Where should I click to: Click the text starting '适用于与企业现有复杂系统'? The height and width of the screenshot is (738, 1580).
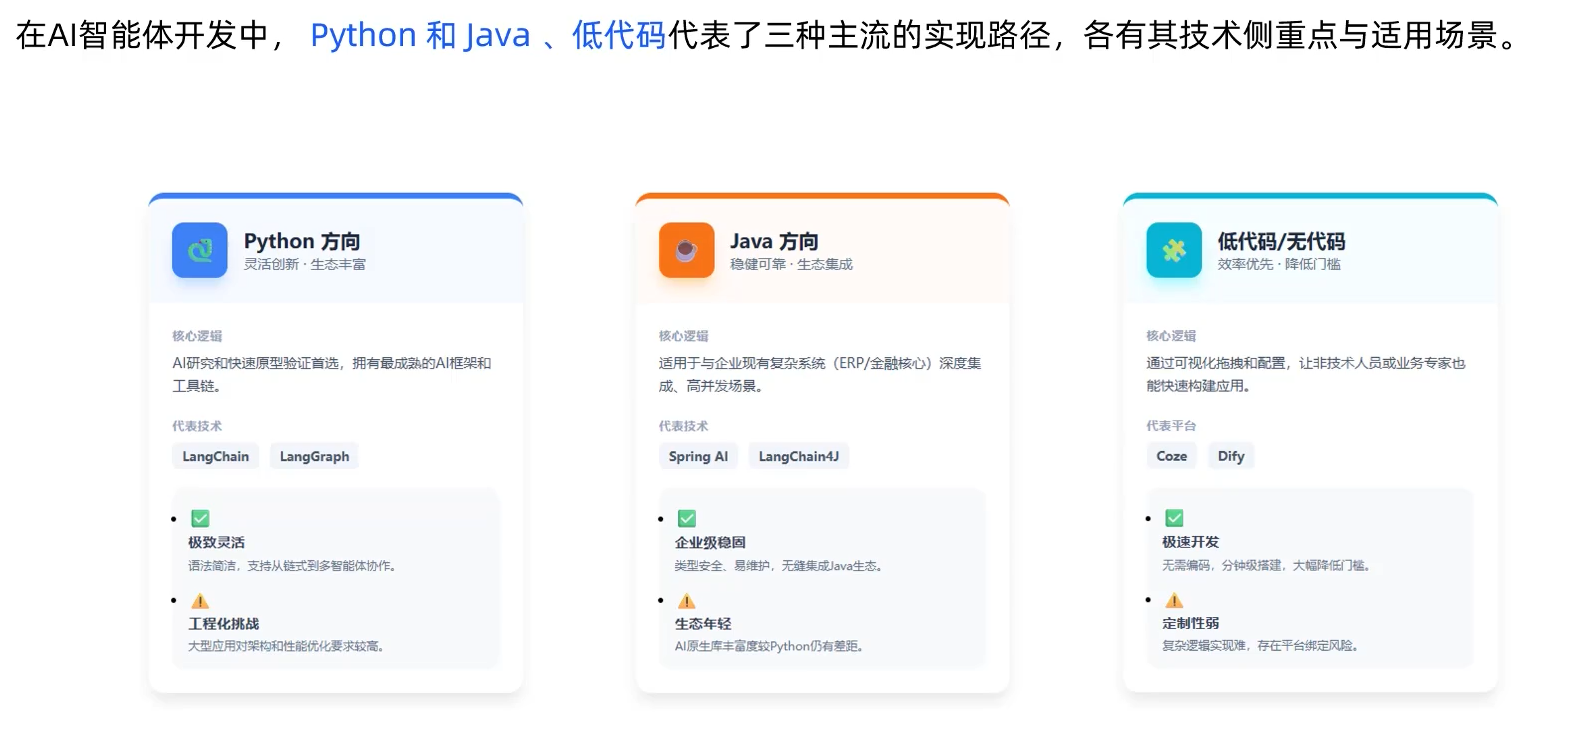[820, 374]
